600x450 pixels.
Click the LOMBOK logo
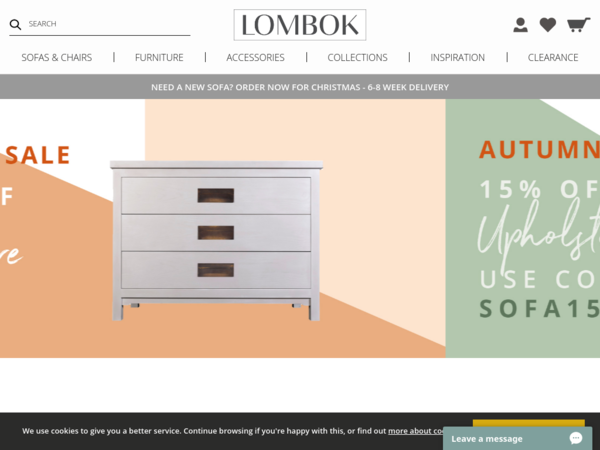point(300,25)
